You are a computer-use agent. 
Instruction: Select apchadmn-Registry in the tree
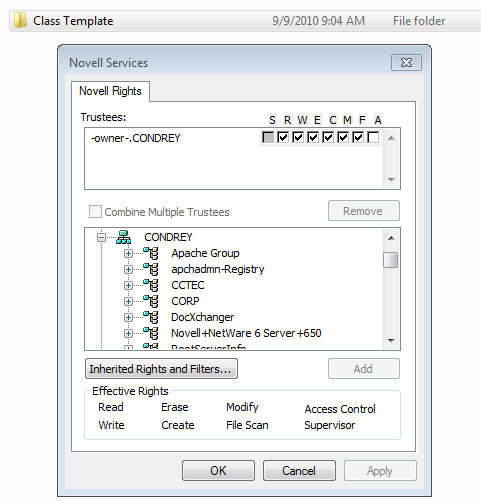pos(218,269)
